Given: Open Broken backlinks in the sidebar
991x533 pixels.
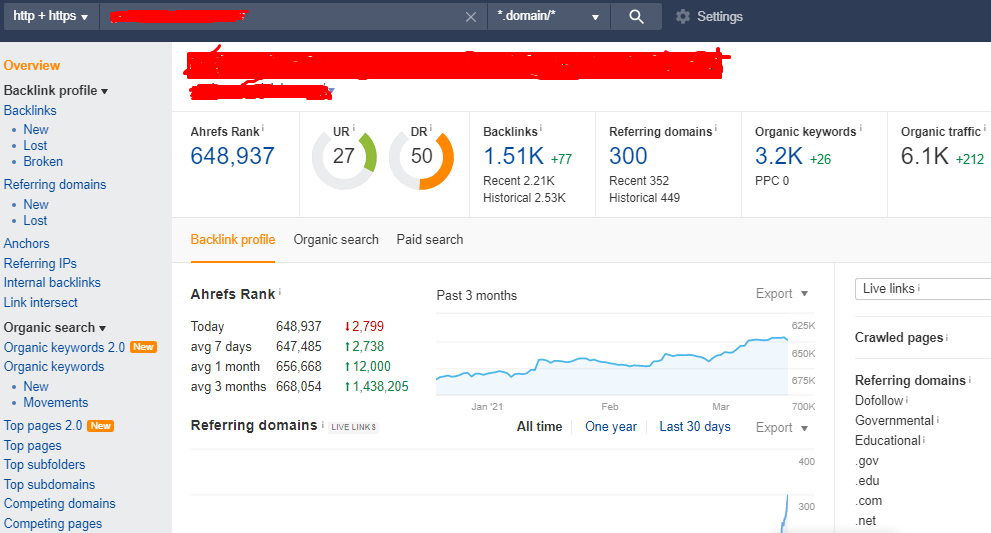Looking at the screenshot, I should coord(43,161).
